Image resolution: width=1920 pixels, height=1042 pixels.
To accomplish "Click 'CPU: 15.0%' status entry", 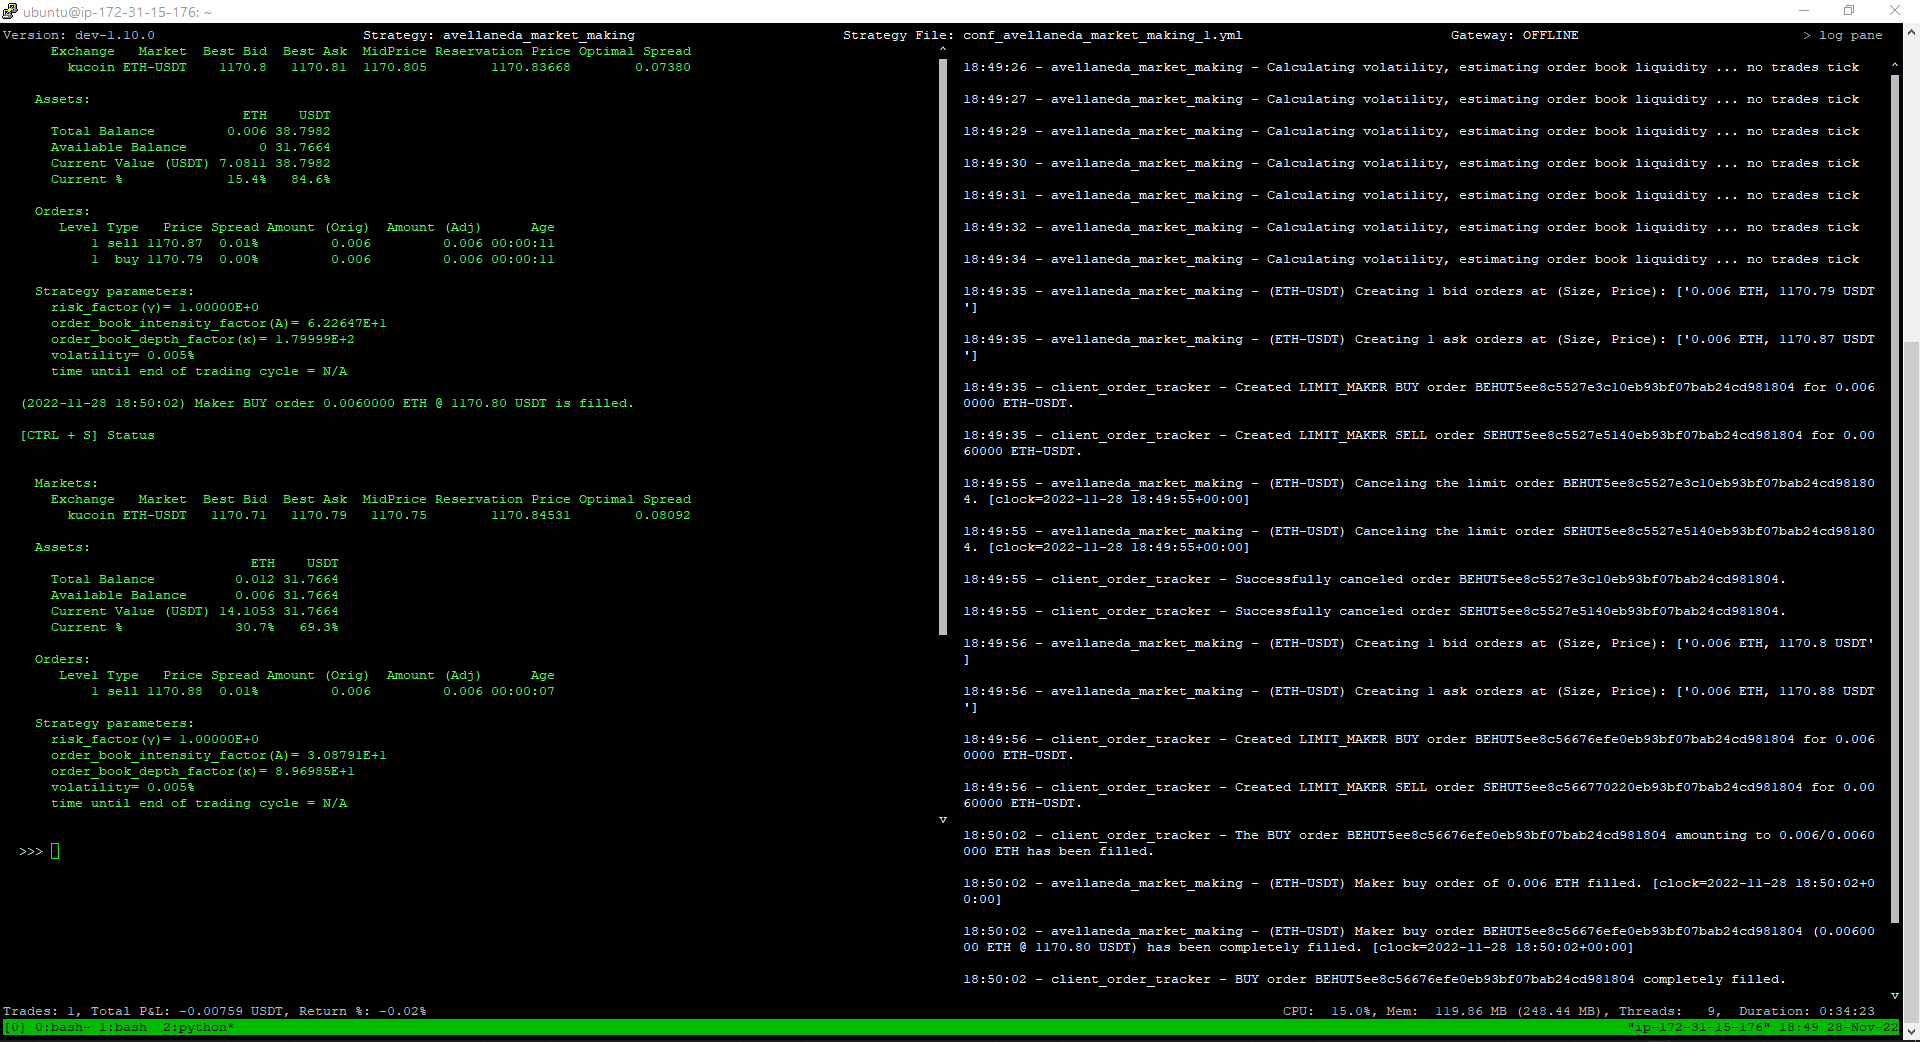I will pos(1327,1012).
